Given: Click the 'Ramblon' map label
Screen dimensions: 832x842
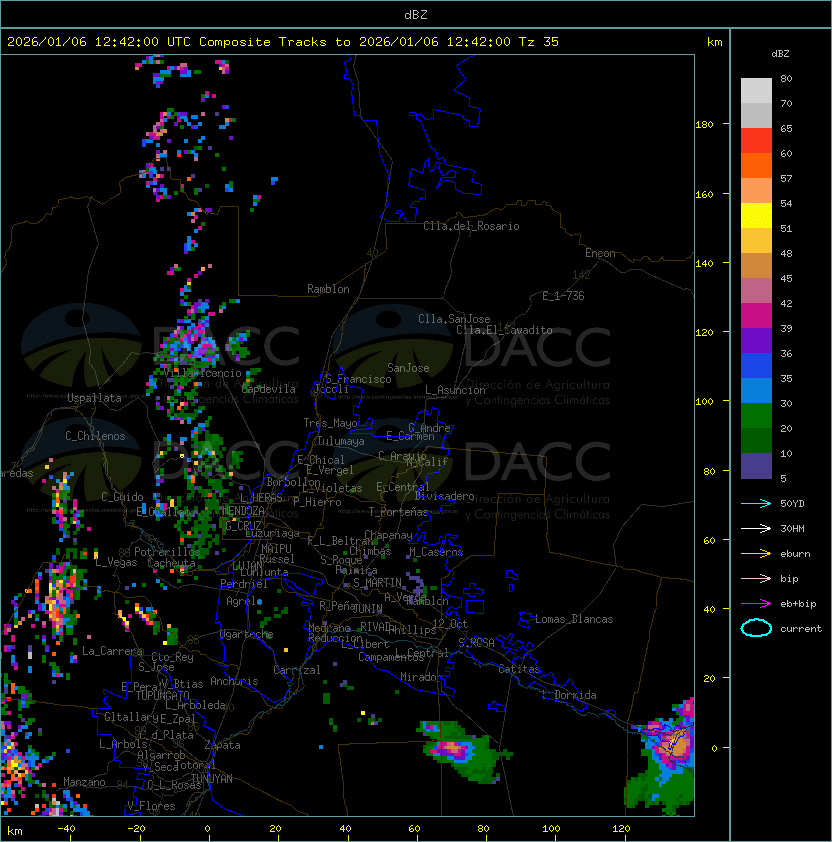Looking at the screenshot, I should click(x=328, y=289).
